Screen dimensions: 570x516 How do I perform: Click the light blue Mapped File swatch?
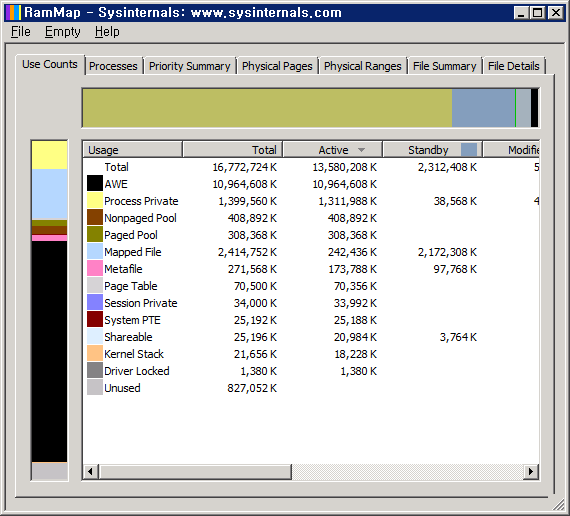click(x=95, y=251)
